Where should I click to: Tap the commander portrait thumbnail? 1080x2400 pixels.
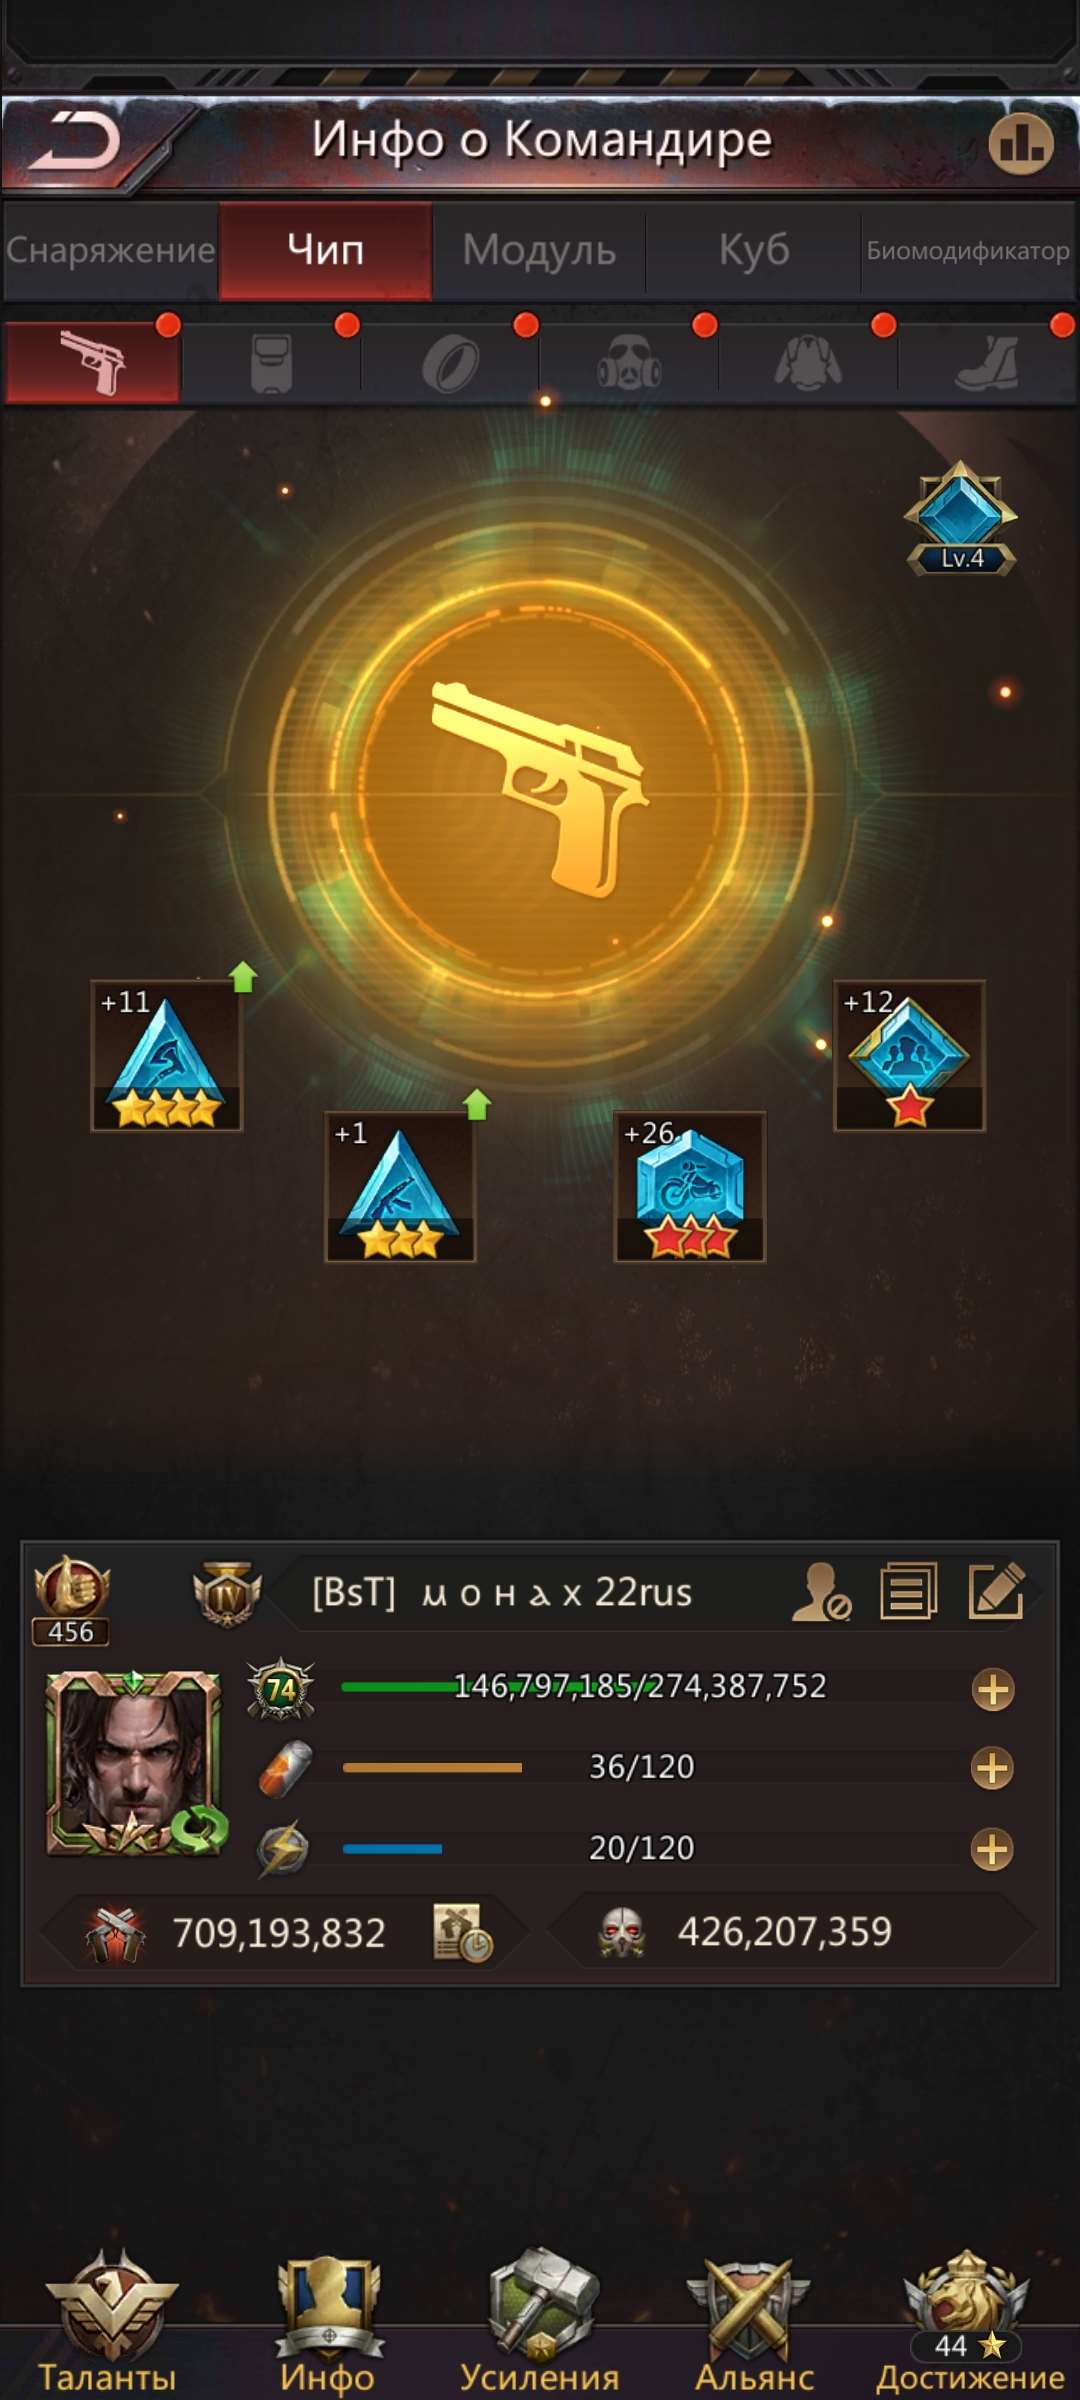134,1762
